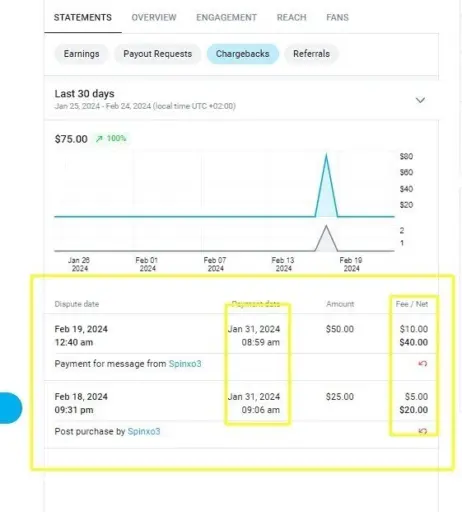
Task: Open Spinxo3 profile from post purchase
Action: pyautogui.click(x=144, y=431)
